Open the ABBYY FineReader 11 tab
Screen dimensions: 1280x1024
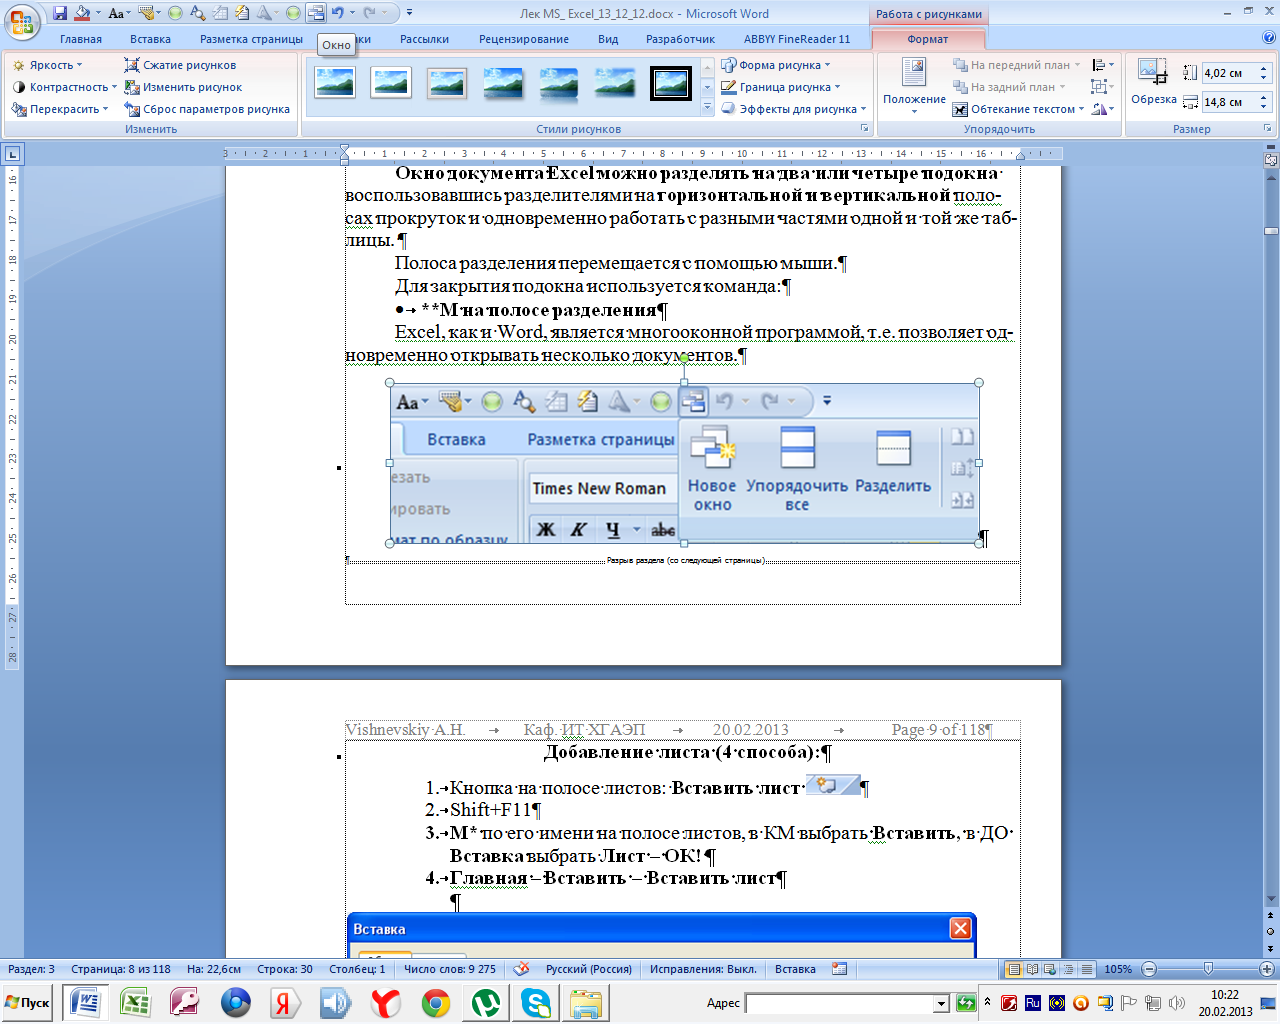797,39
